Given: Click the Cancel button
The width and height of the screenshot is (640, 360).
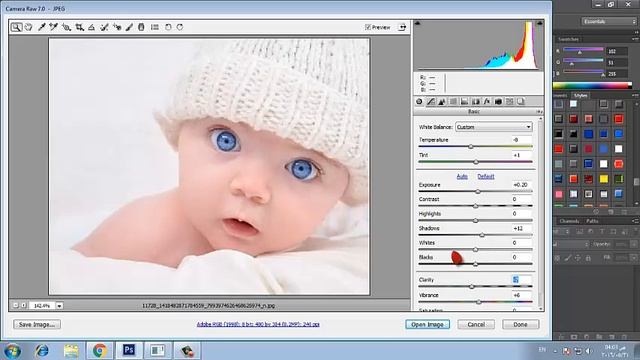Looking at the screenshot, I should click(x=476, y=324).
